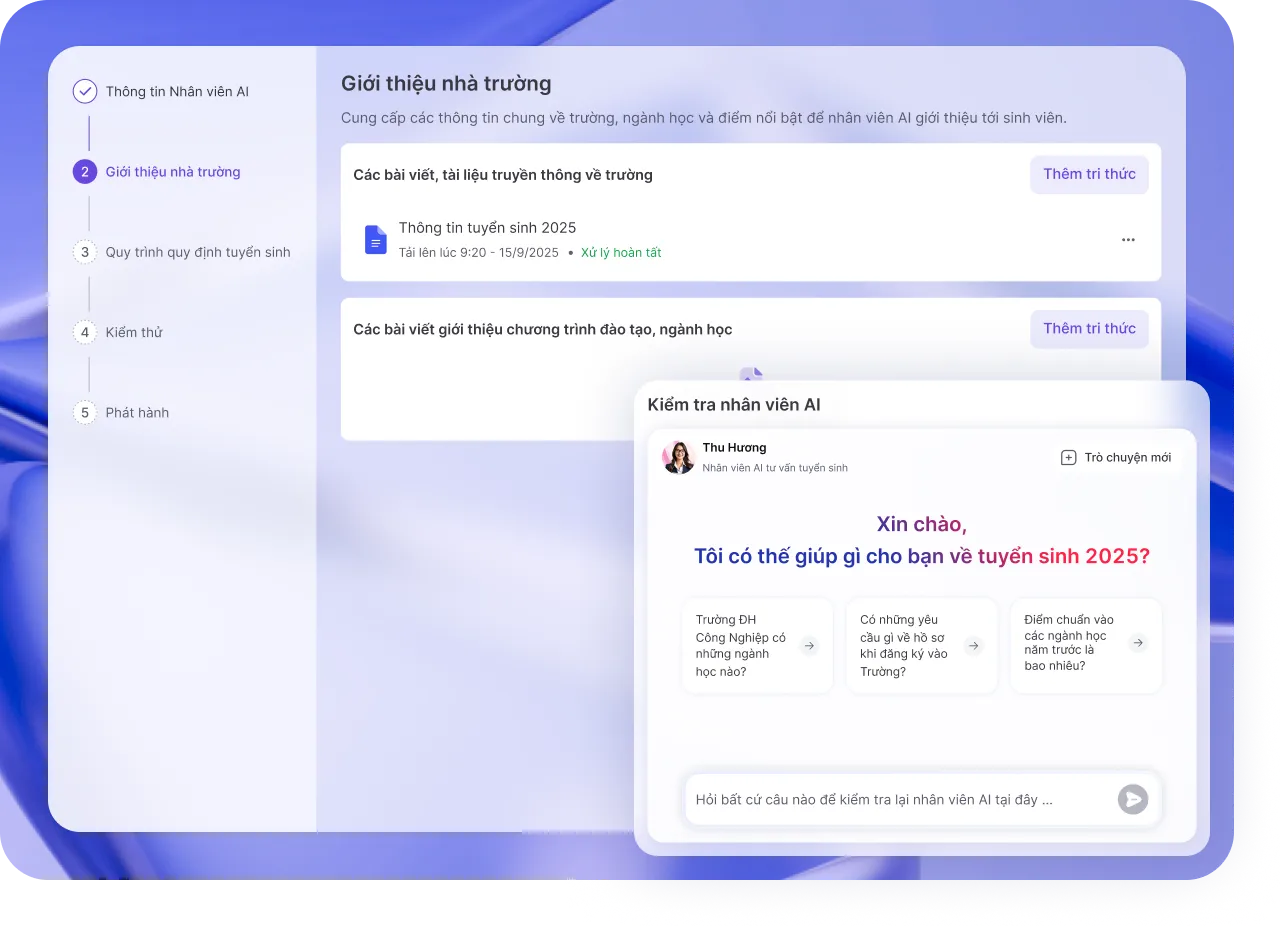Select suggestion about Công Nghiệp university majors
This screenshot has width=1281, height=927.
[x=757, y=646]
